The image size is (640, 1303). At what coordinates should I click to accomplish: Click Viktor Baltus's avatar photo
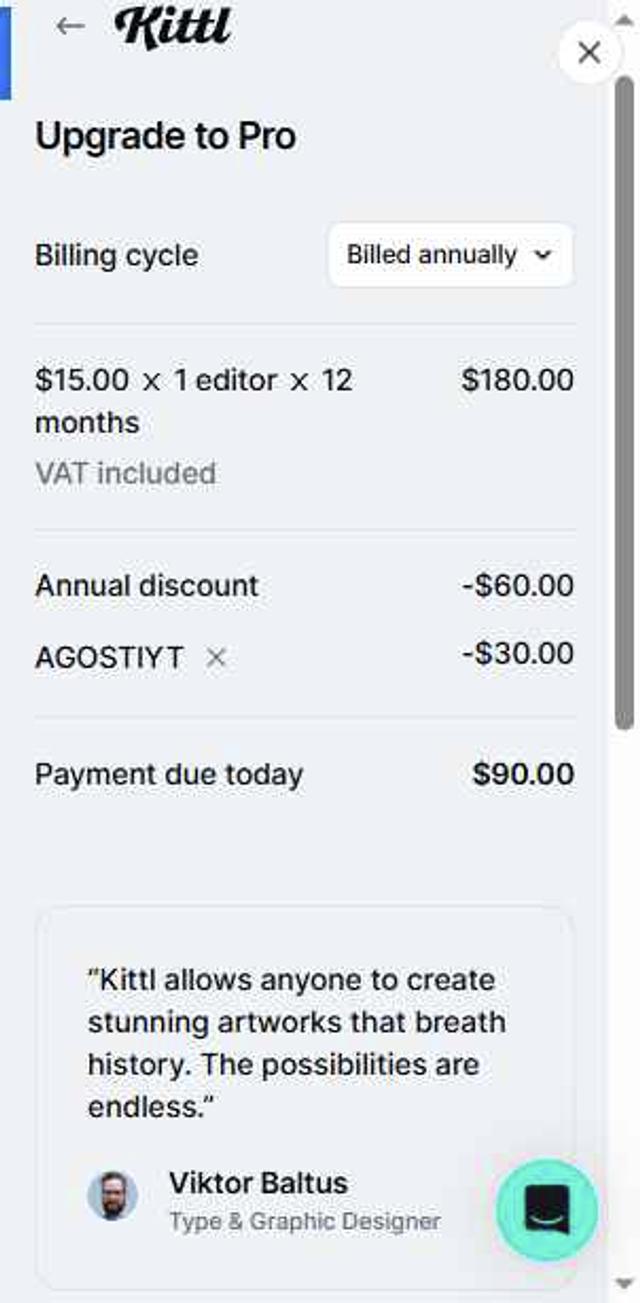click(113, 1196)
